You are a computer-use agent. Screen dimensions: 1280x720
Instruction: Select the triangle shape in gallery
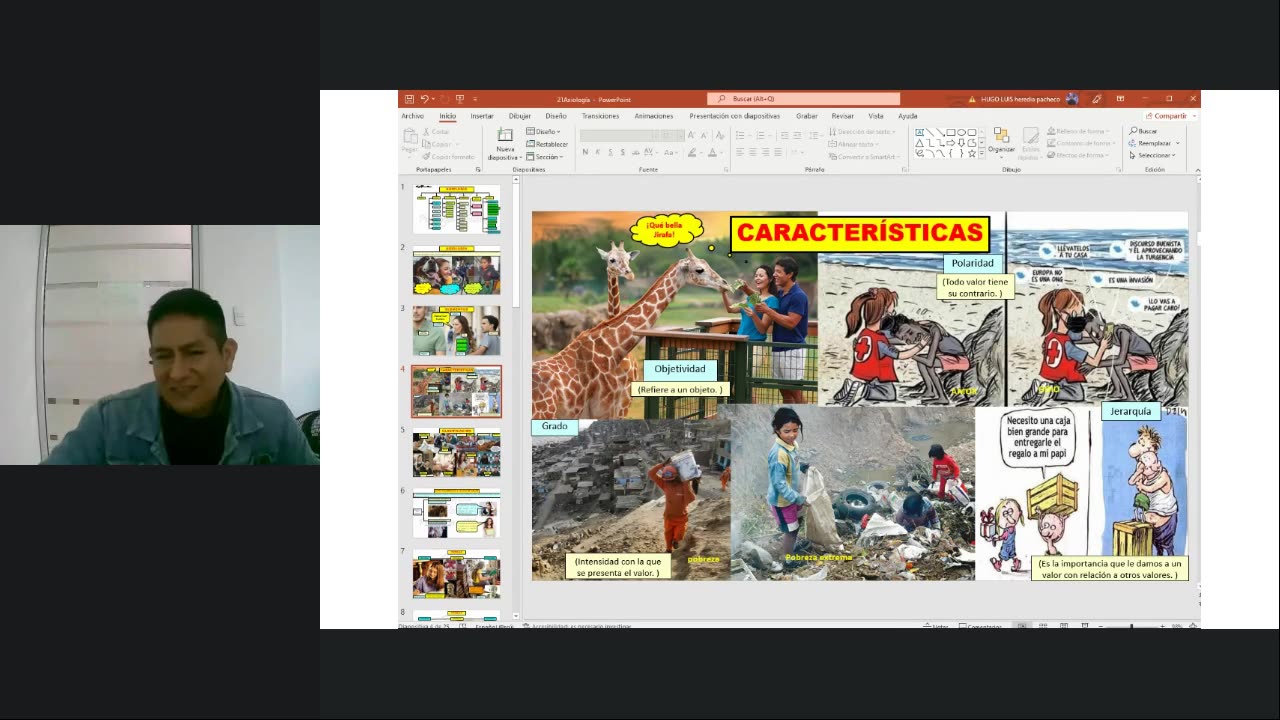point(919,143)
